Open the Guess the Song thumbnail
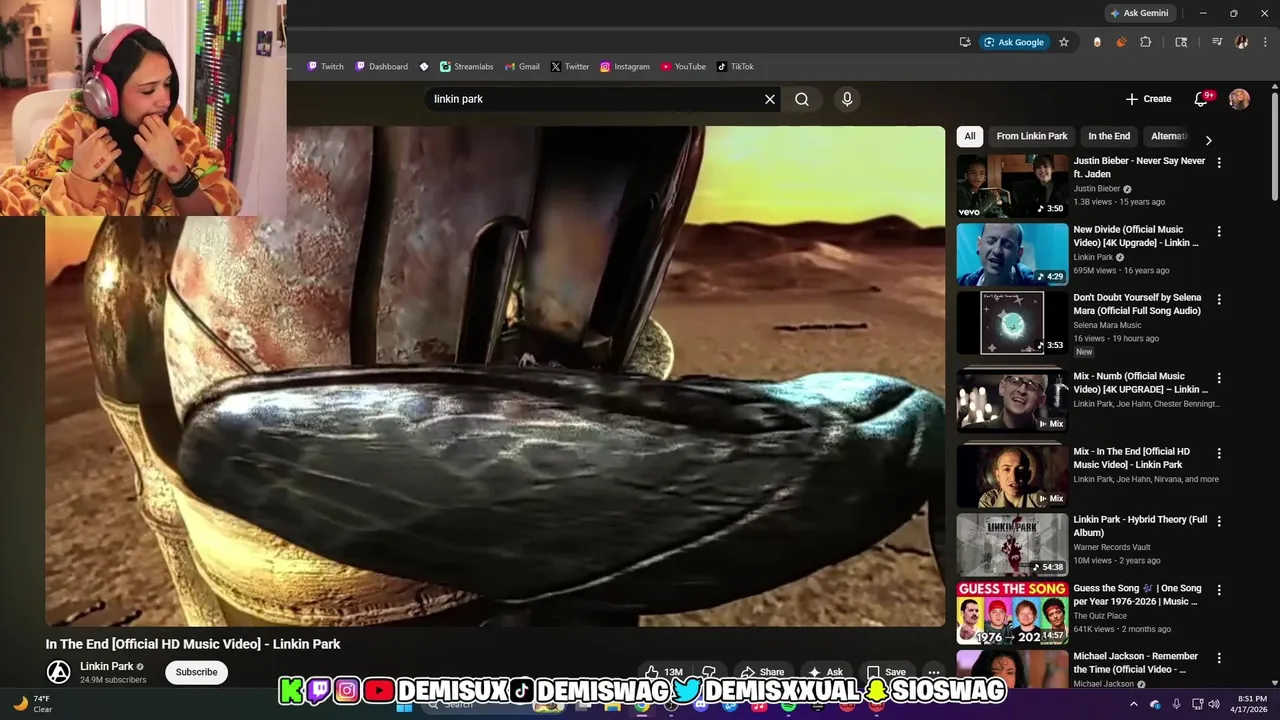Image resolution: width=1280 pixels, height=720 pixels. point(1012,613)
